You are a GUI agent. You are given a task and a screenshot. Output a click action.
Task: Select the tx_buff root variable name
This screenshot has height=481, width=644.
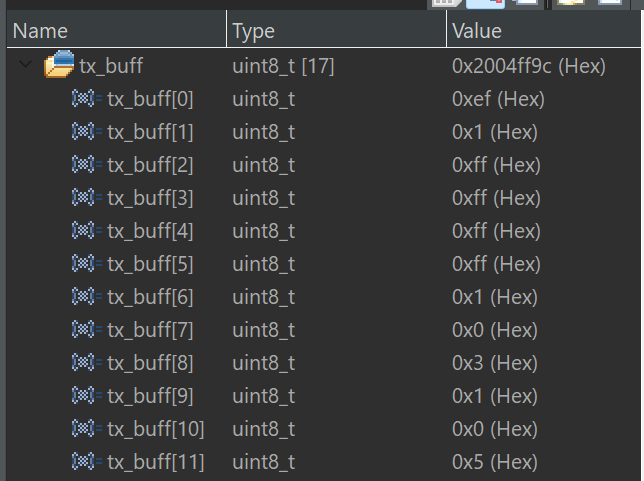111,66
